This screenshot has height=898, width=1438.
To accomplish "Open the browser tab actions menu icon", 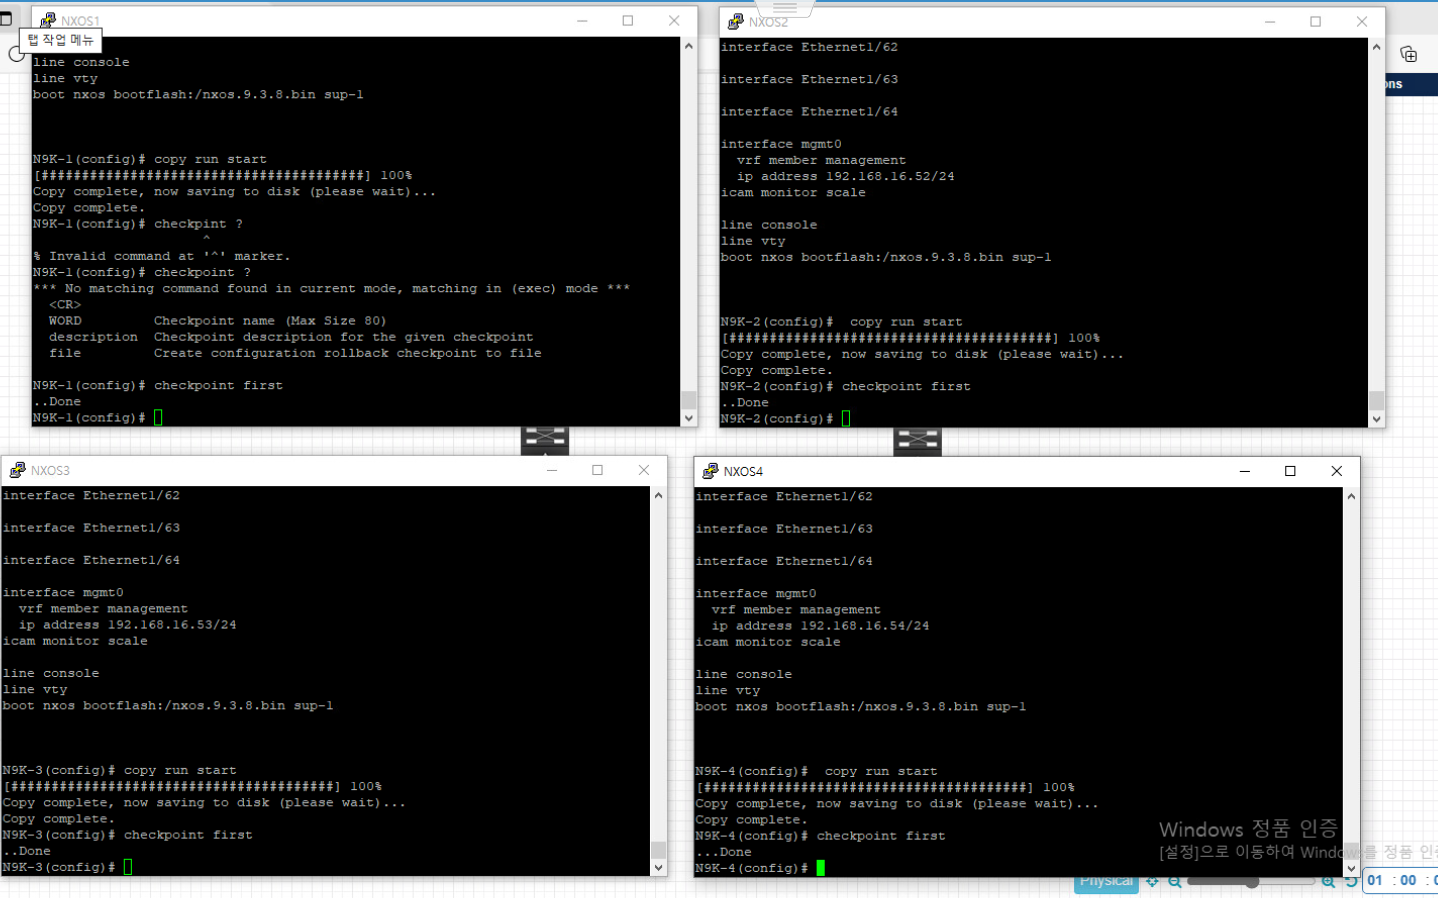I will tap(6, 19).
